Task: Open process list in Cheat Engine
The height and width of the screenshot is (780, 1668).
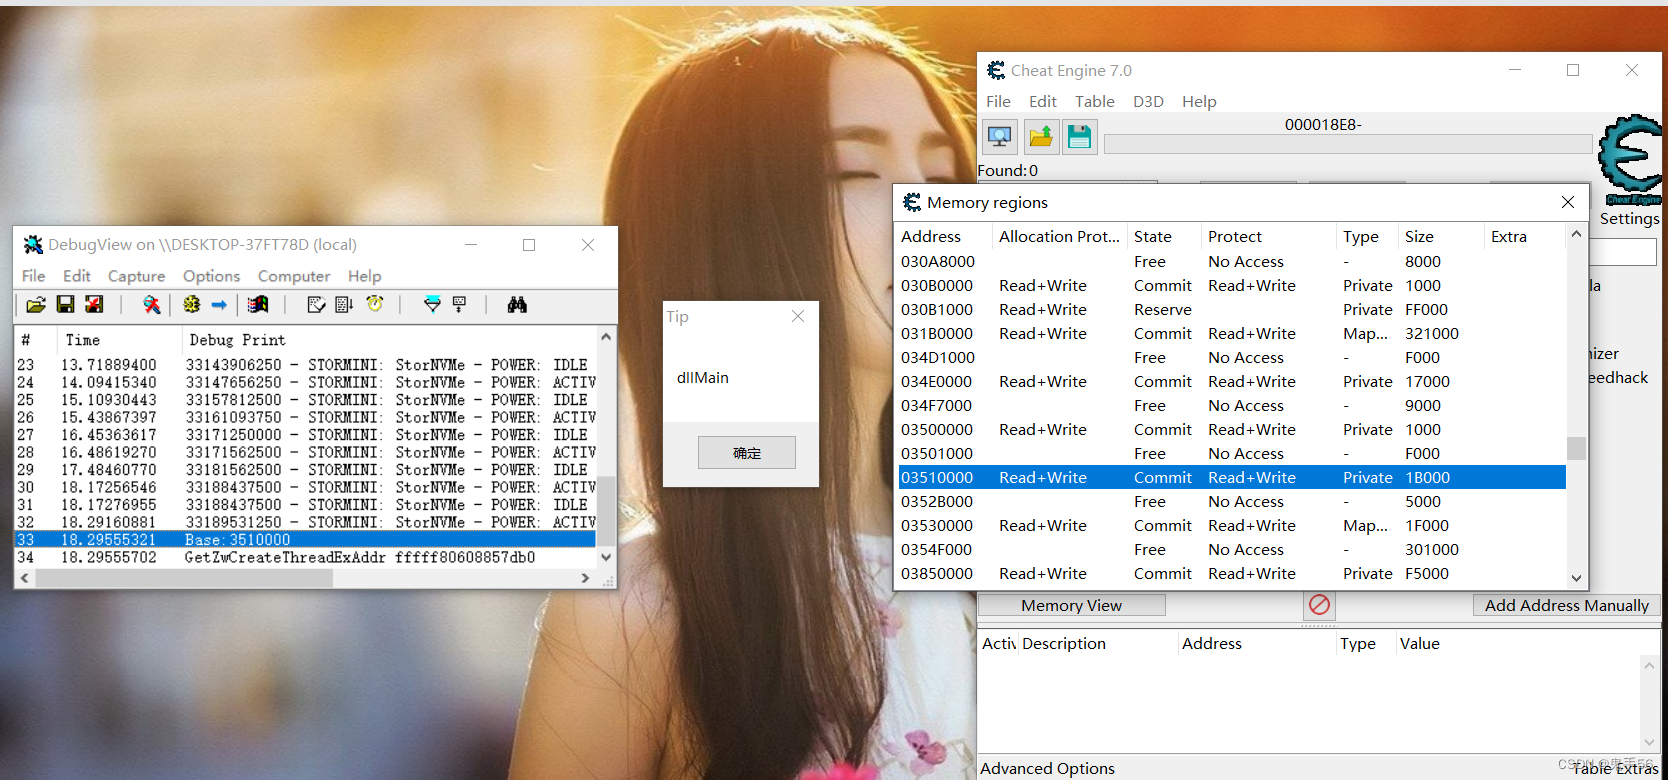Action: click(x=999, y=137)
